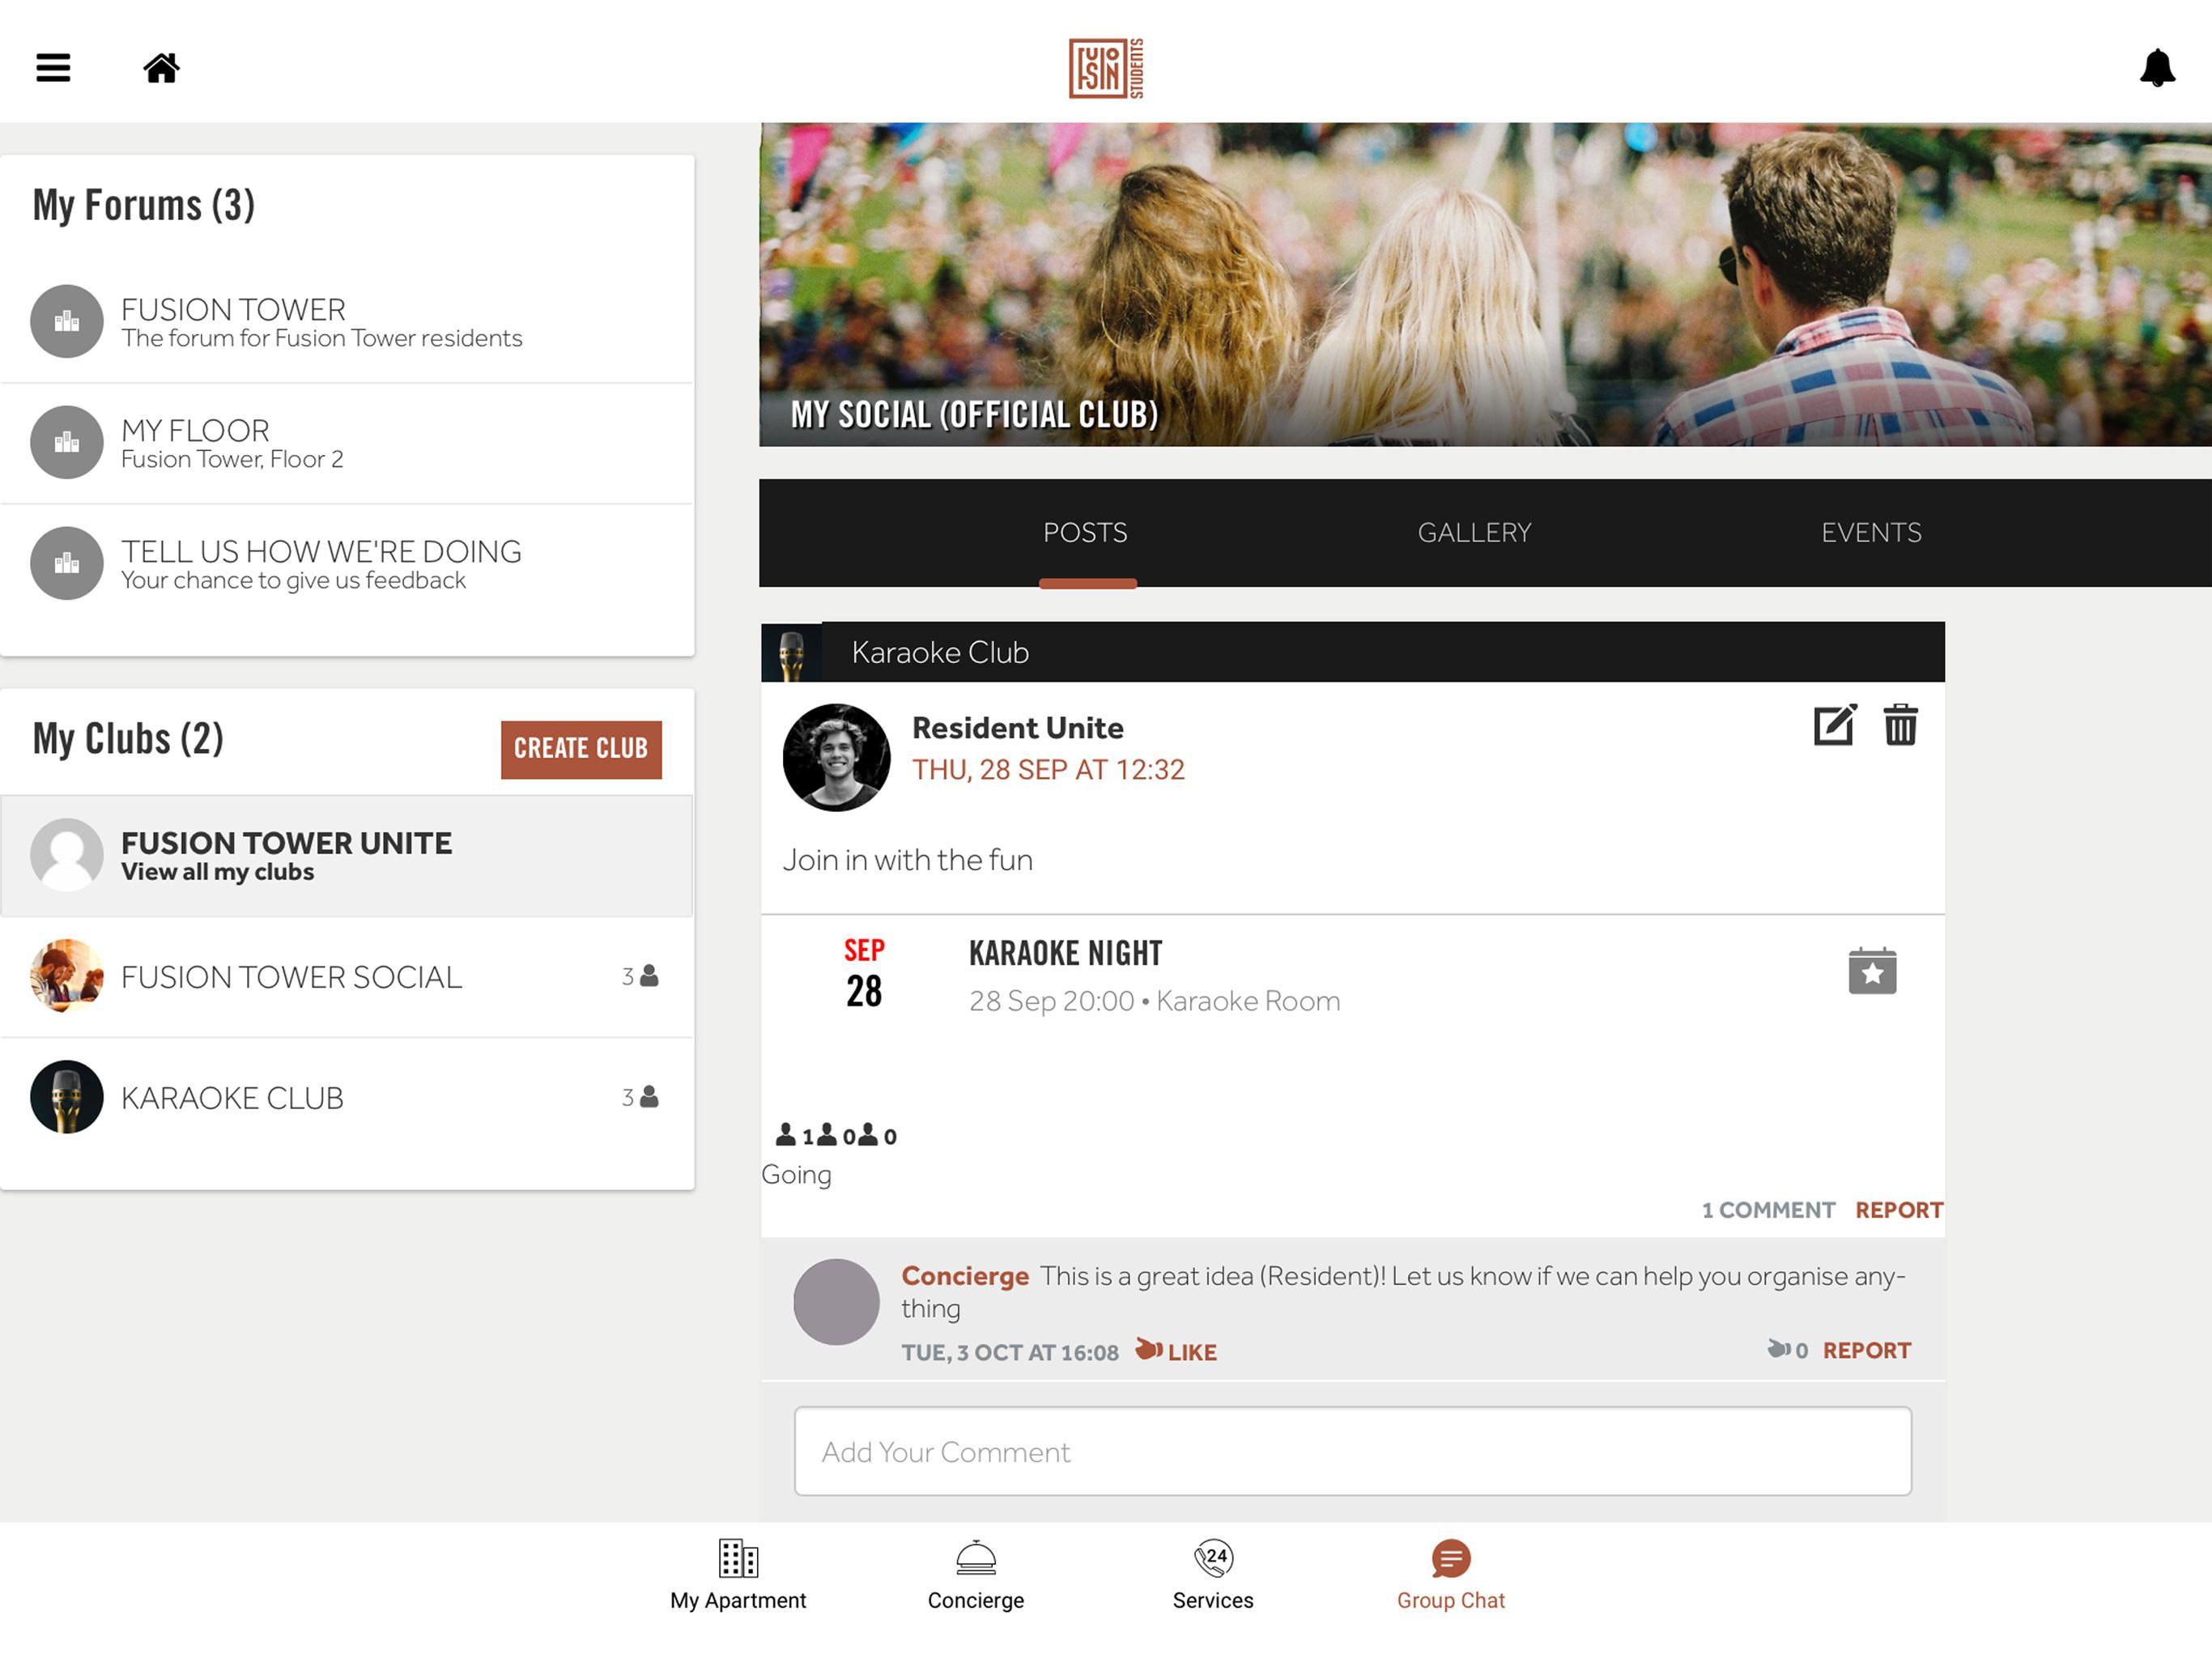This screenshot has width=2212, height=1658.
Task: Click View all my clubs
Action: tap(217, 872)
